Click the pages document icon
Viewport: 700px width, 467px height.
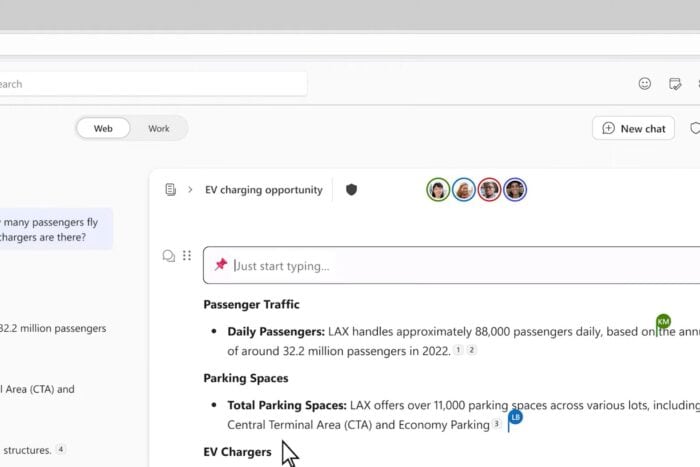(171, 189)
